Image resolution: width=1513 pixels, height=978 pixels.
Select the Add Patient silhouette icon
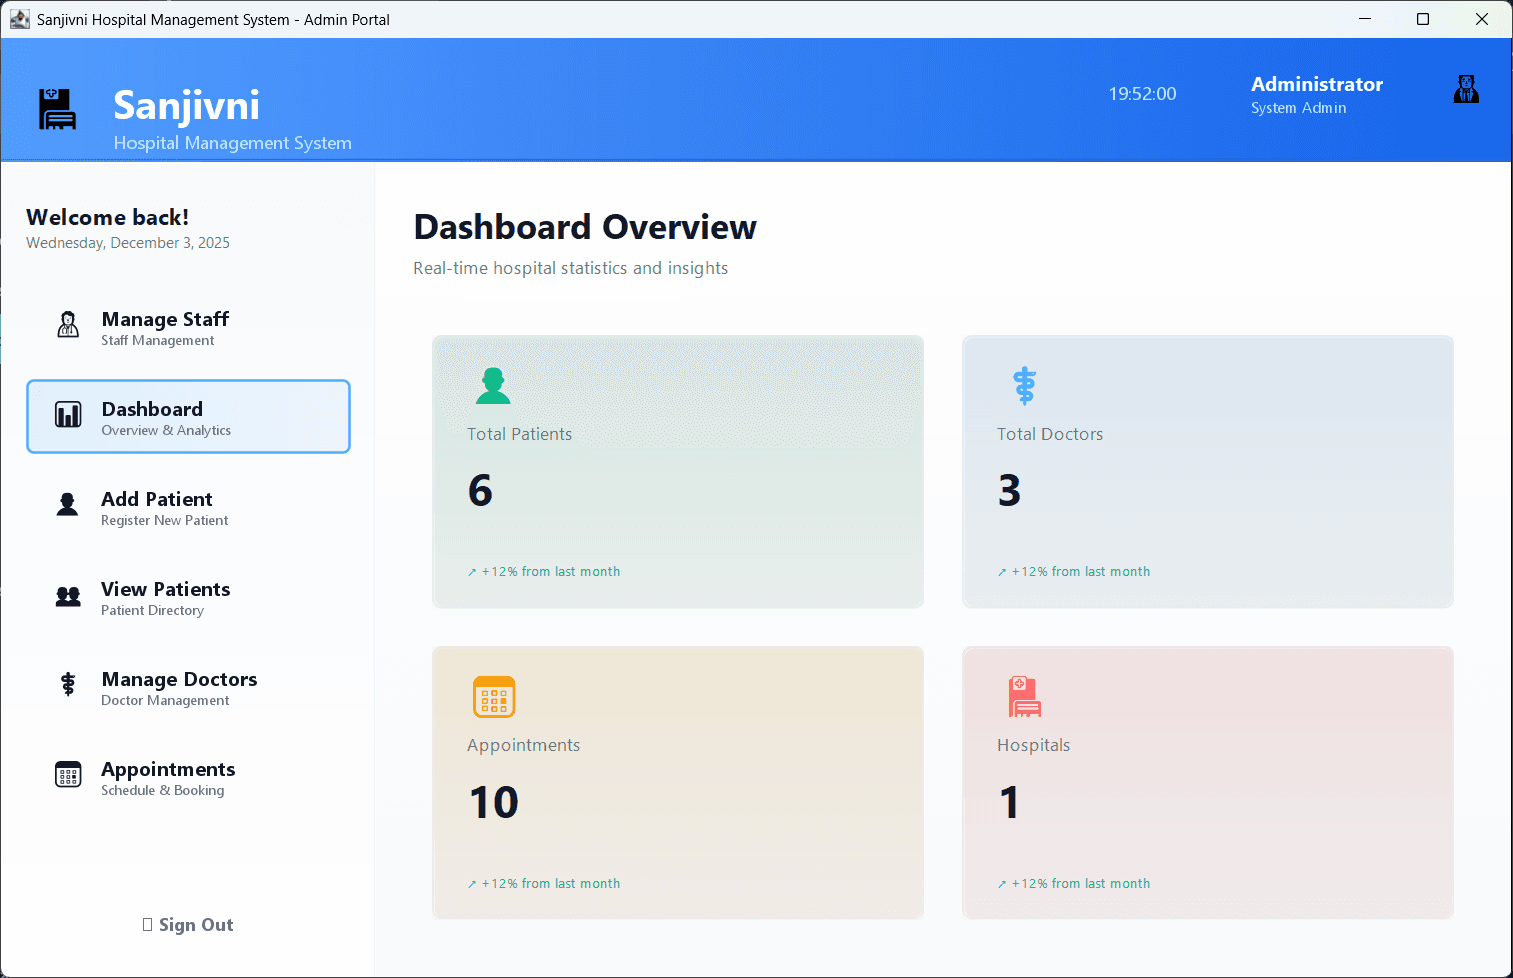point(67,505)
